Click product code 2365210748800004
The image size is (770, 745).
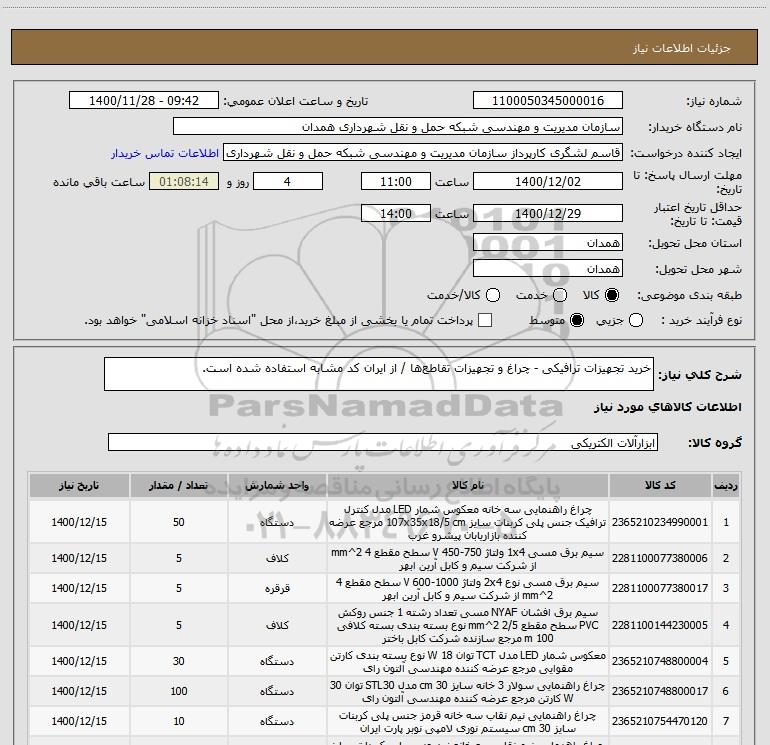660,661
